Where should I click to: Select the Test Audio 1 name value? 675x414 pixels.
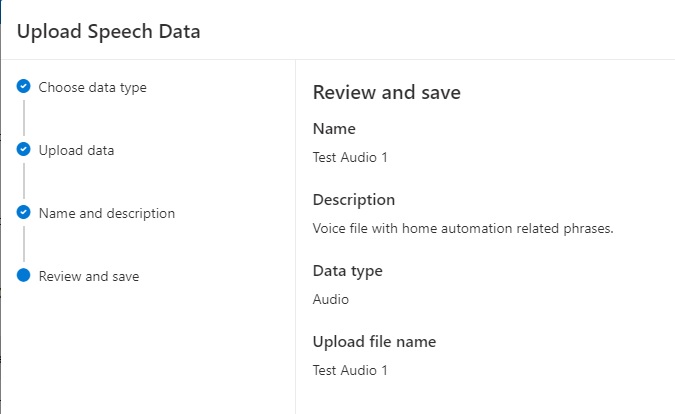pyautogui.click(x=349, y=156)
